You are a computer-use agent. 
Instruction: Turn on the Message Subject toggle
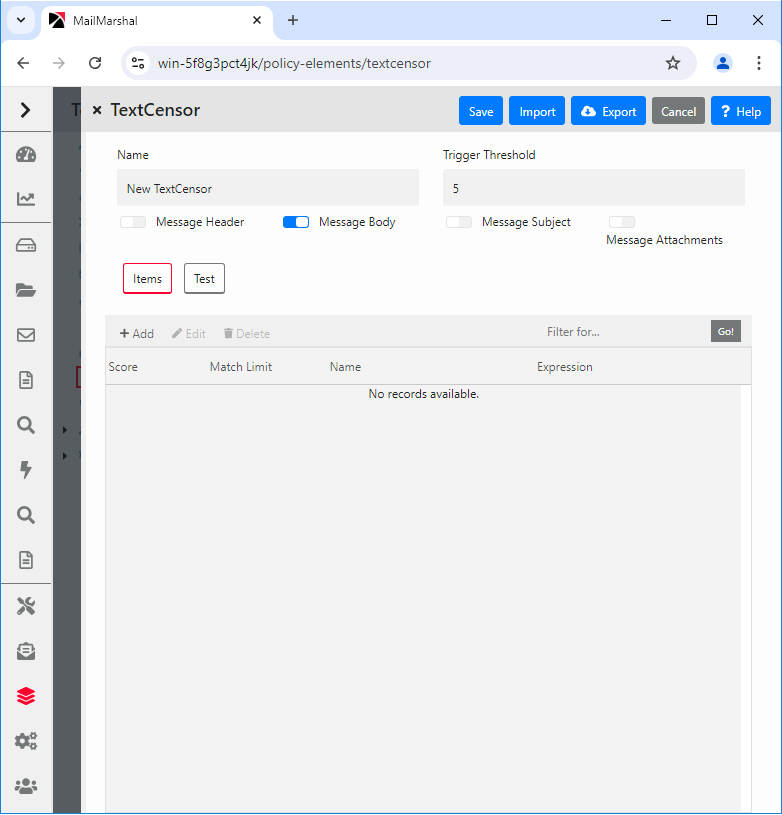click(x=459, y=222)
